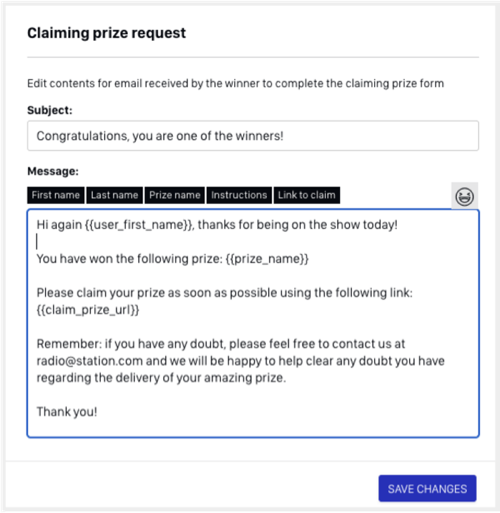The width and height of the screenshot is (500, 513).
Task: Place cursor at the Thank you! line
Action: 67,412
